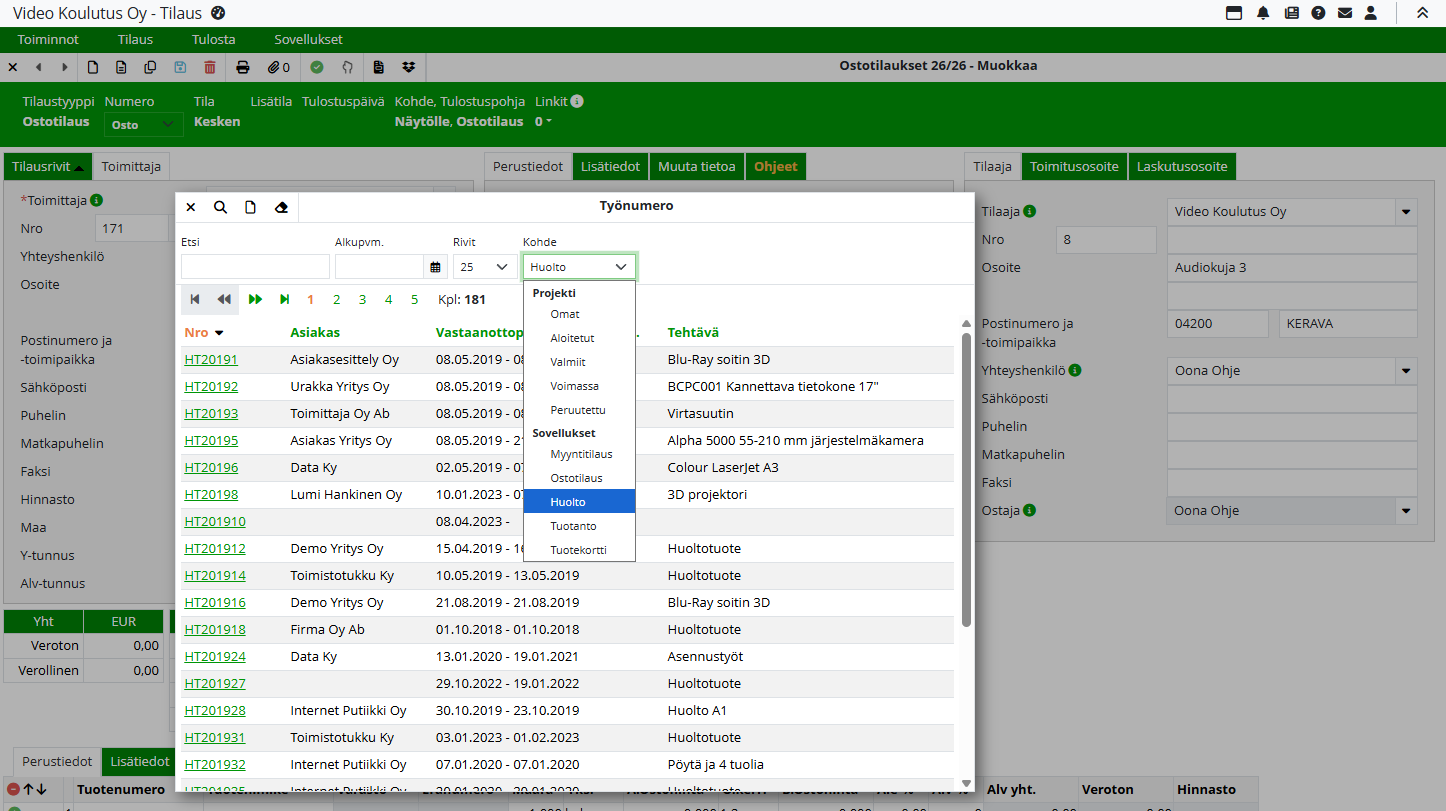
Task: Go to next page with green double arrow
Action: [255, 299]
